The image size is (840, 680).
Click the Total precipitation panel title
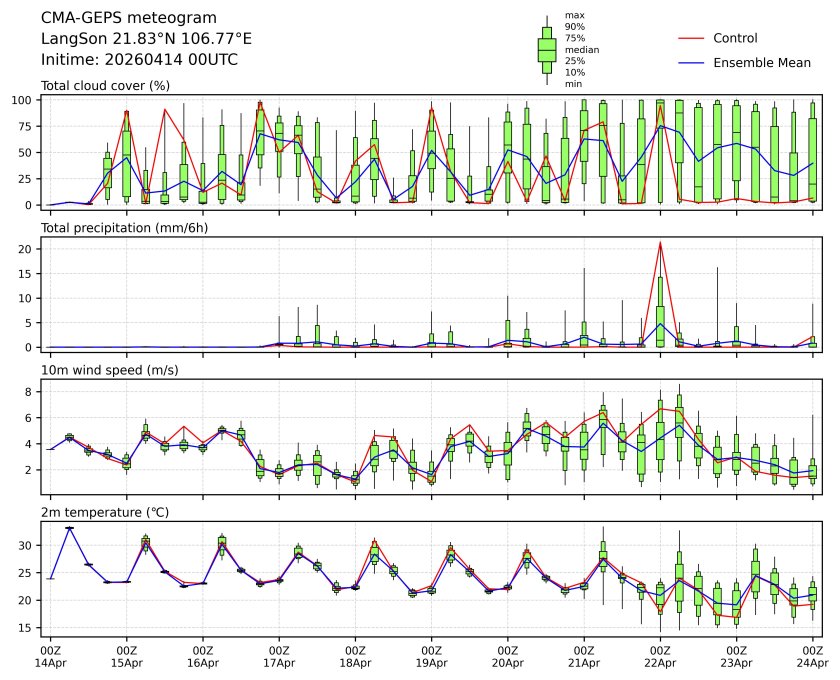(119, 228)
